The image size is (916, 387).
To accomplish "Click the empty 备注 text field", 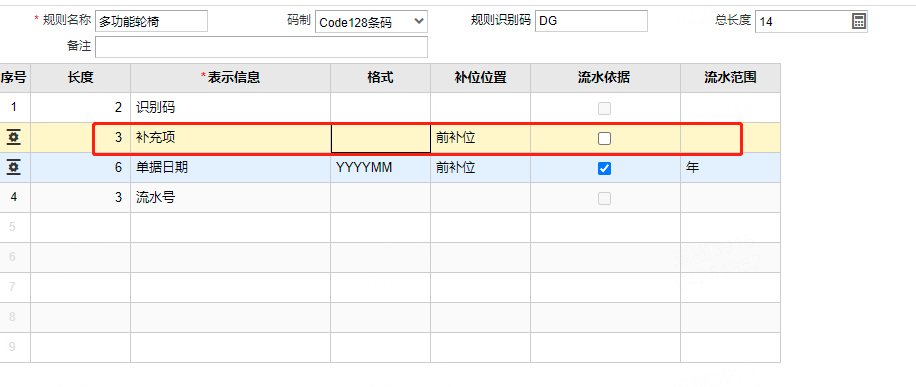I will click(x=261, y=47).
